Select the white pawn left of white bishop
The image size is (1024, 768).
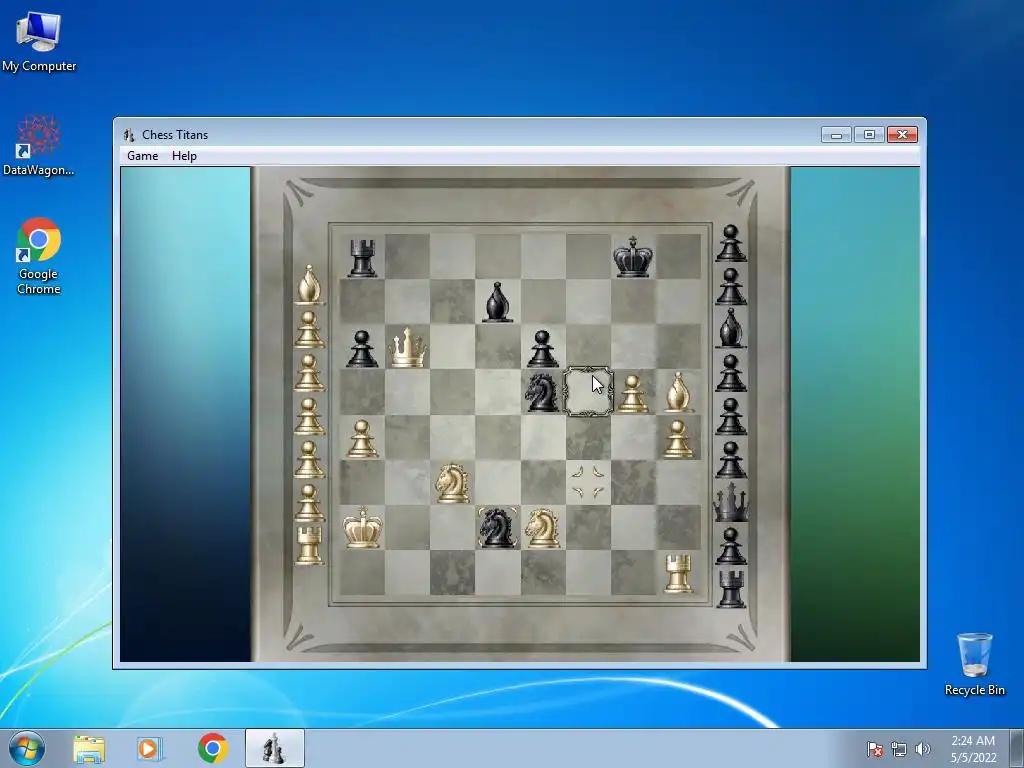pyautogui.click(x=632, y=394)
